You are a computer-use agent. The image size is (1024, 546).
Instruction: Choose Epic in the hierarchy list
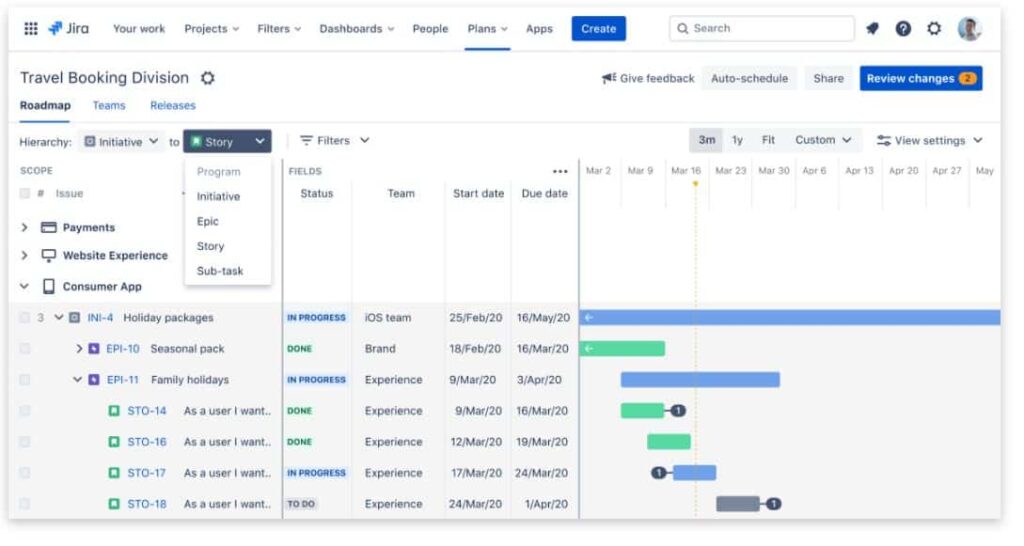(208, 221)
